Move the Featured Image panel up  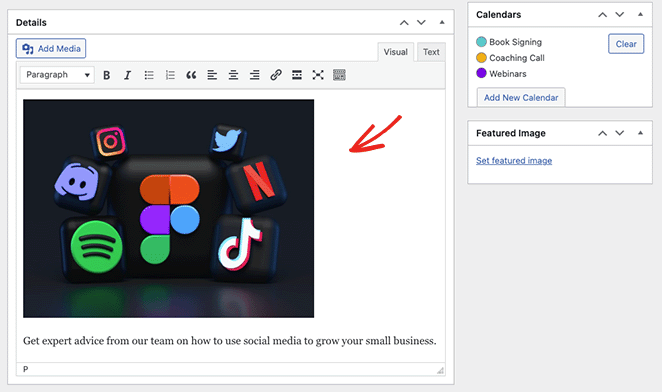click(x=602, y=133)
